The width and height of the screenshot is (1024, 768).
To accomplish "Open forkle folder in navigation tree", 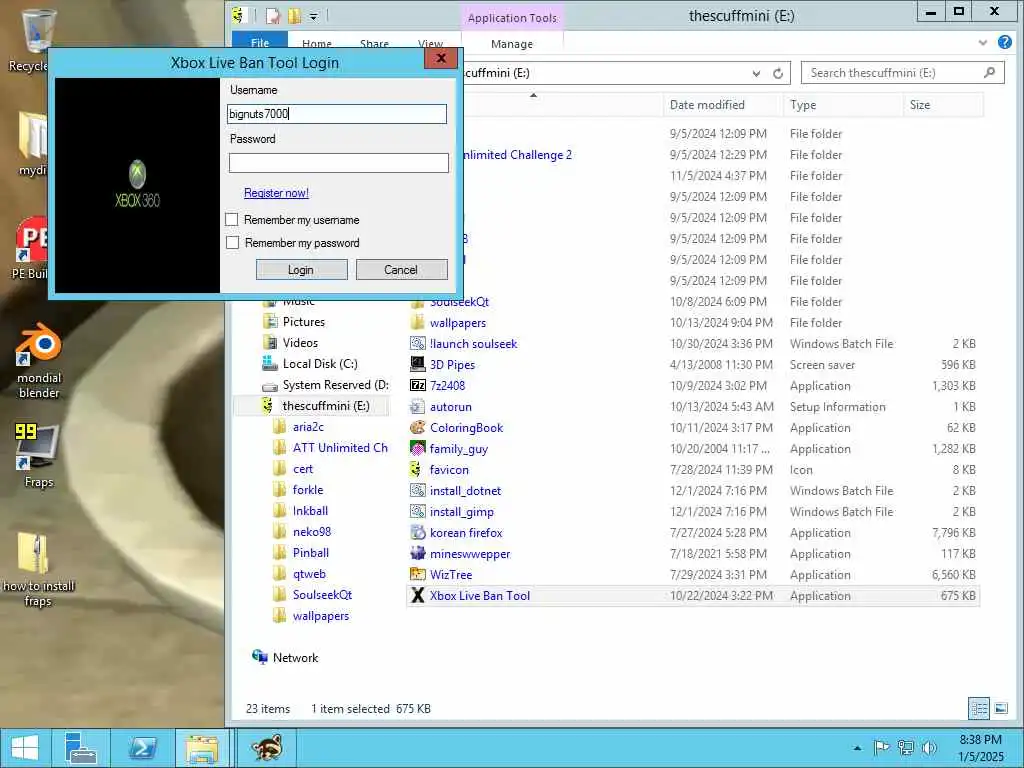I will pyautogui.click(x=308, y=490).
